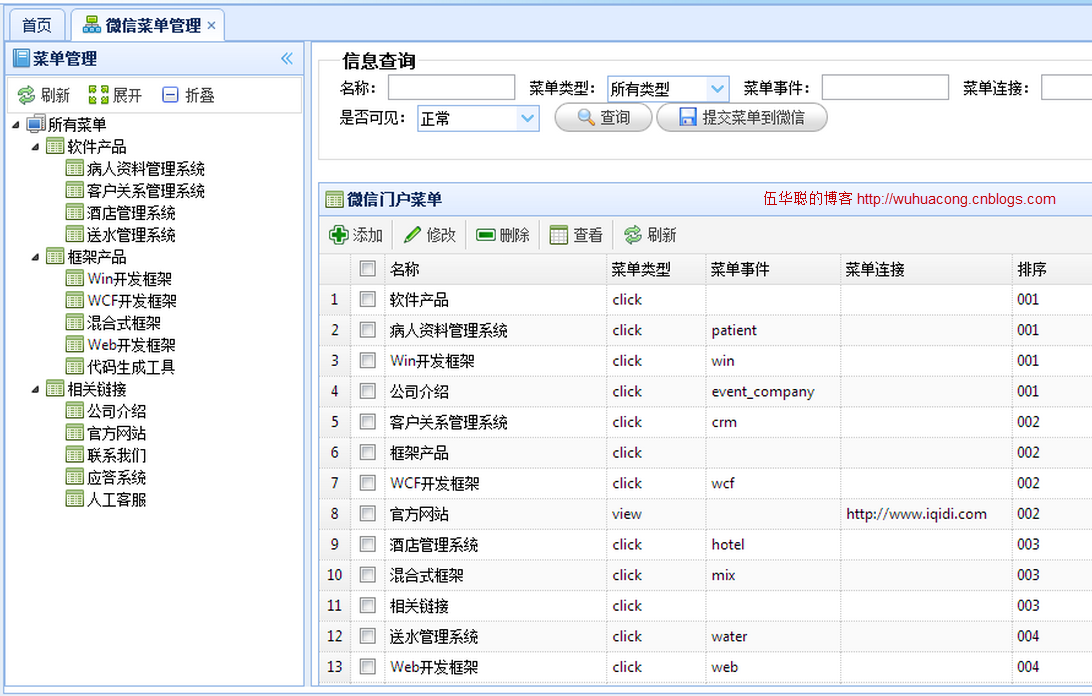1092x696 pixels.
Task: Collapse the 框架产品 tree node
Action: [36, 257]
